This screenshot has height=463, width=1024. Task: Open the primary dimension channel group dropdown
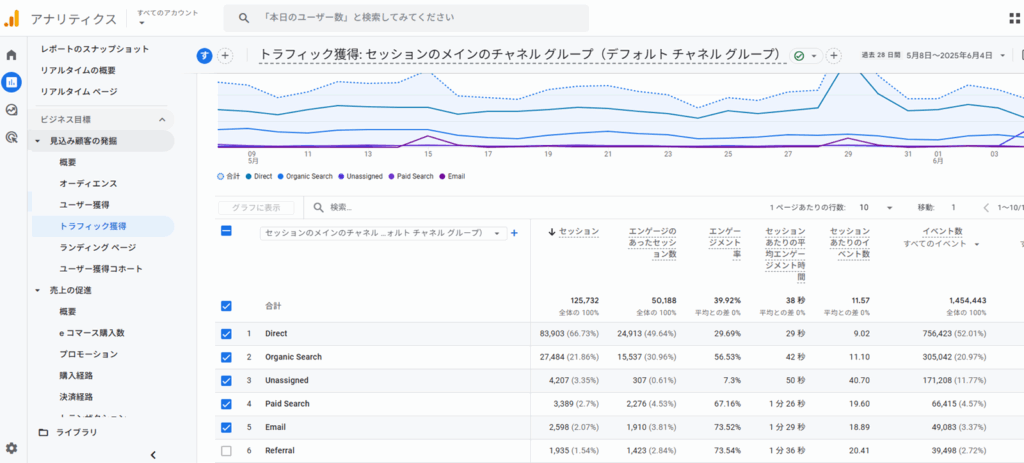(x=383, y=233)
